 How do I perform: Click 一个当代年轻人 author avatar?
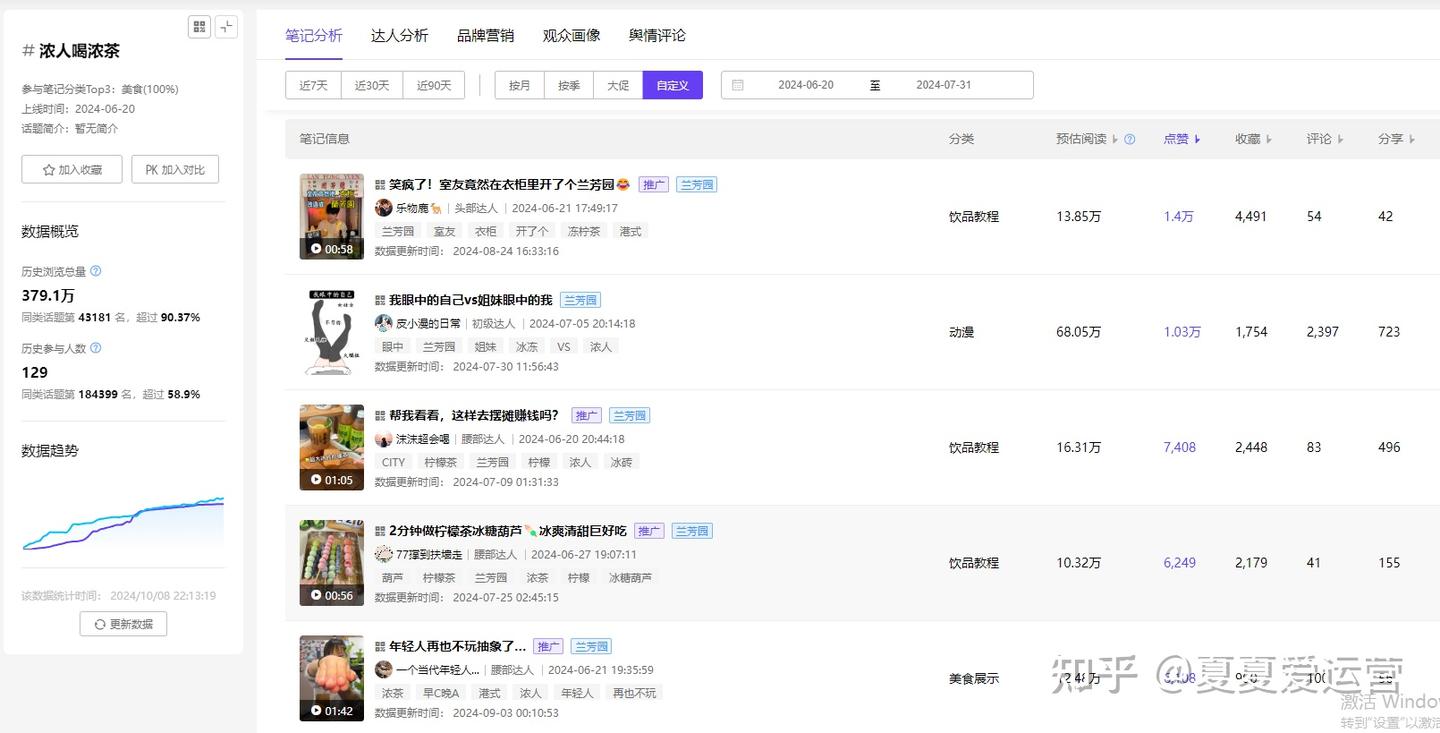coord(383,670)
